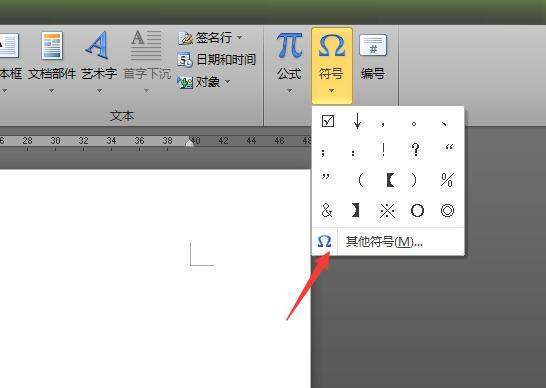Open the 公式 dropdown arrow

coord(289,91)
